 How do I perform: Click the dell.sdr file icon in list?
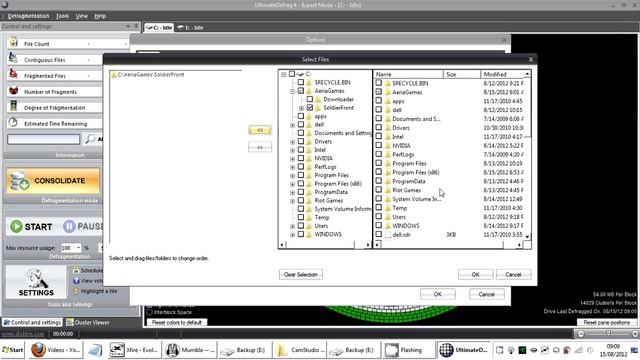pos(388,235)
